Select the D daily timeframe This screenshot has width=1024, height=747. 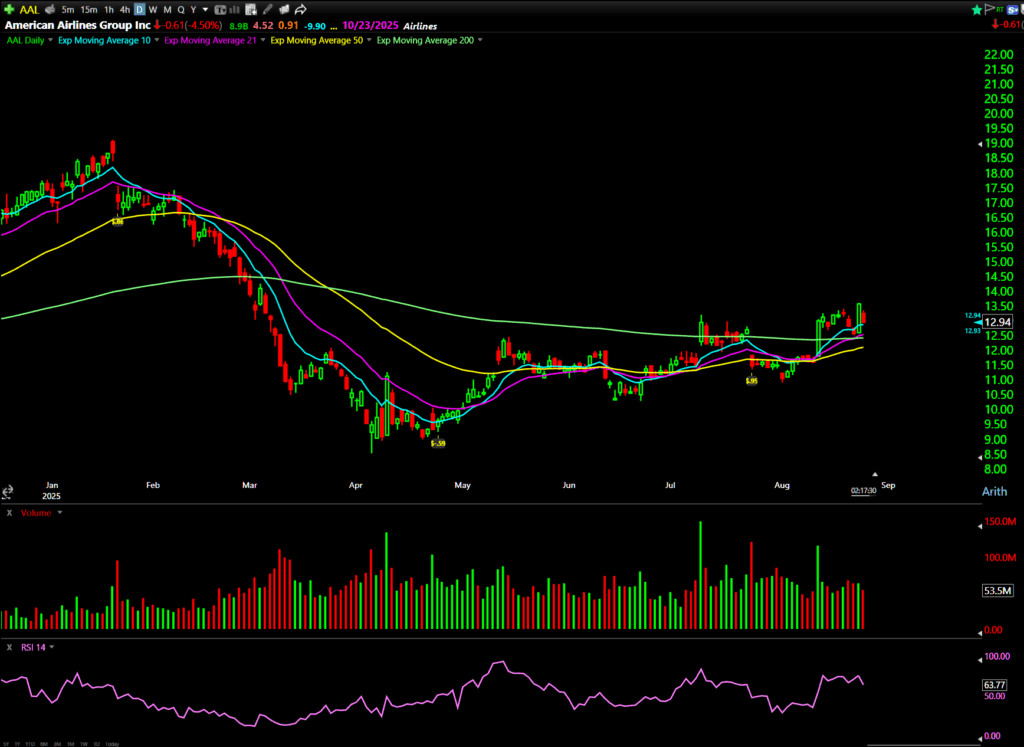click(139, 10)
